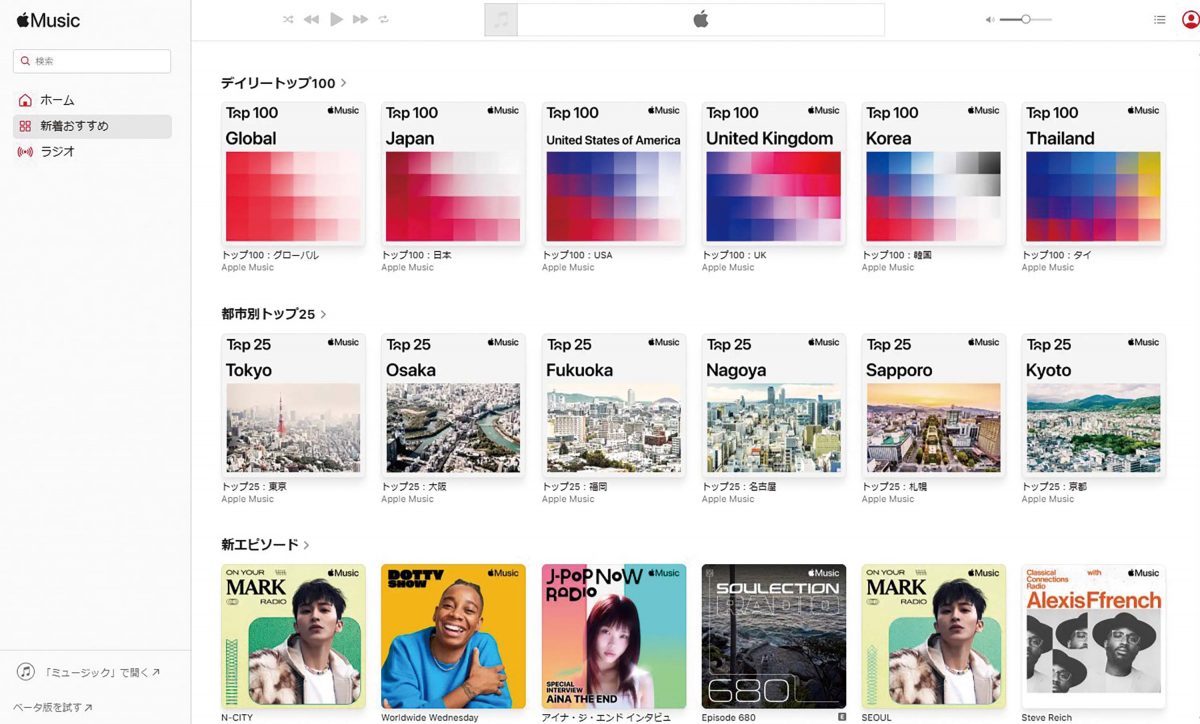
Task: Expand the デイリートップ100 section
Action: [284, 83]
